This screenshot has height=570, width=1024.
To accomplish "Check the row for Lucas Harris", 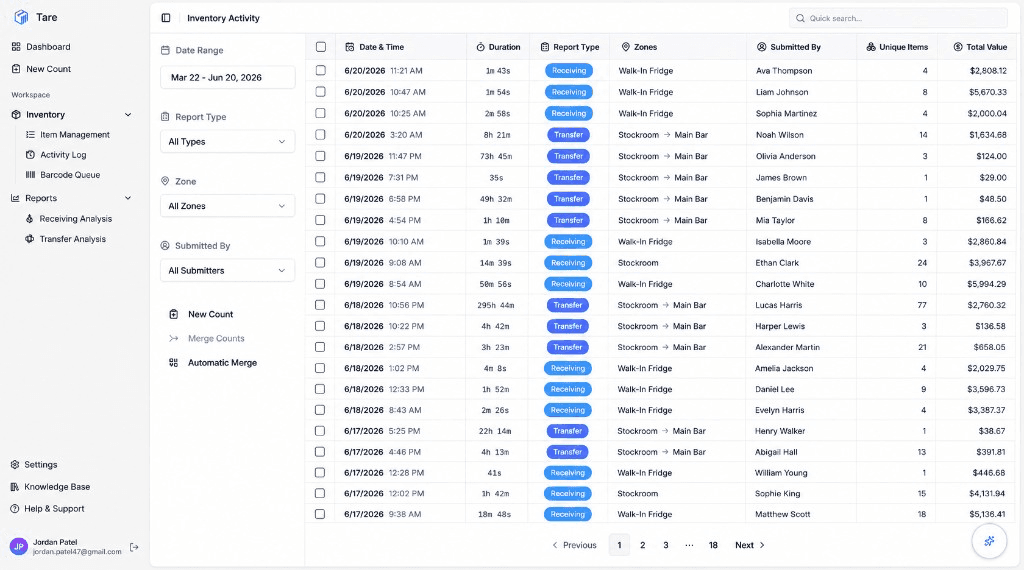I will click(320, 305).
